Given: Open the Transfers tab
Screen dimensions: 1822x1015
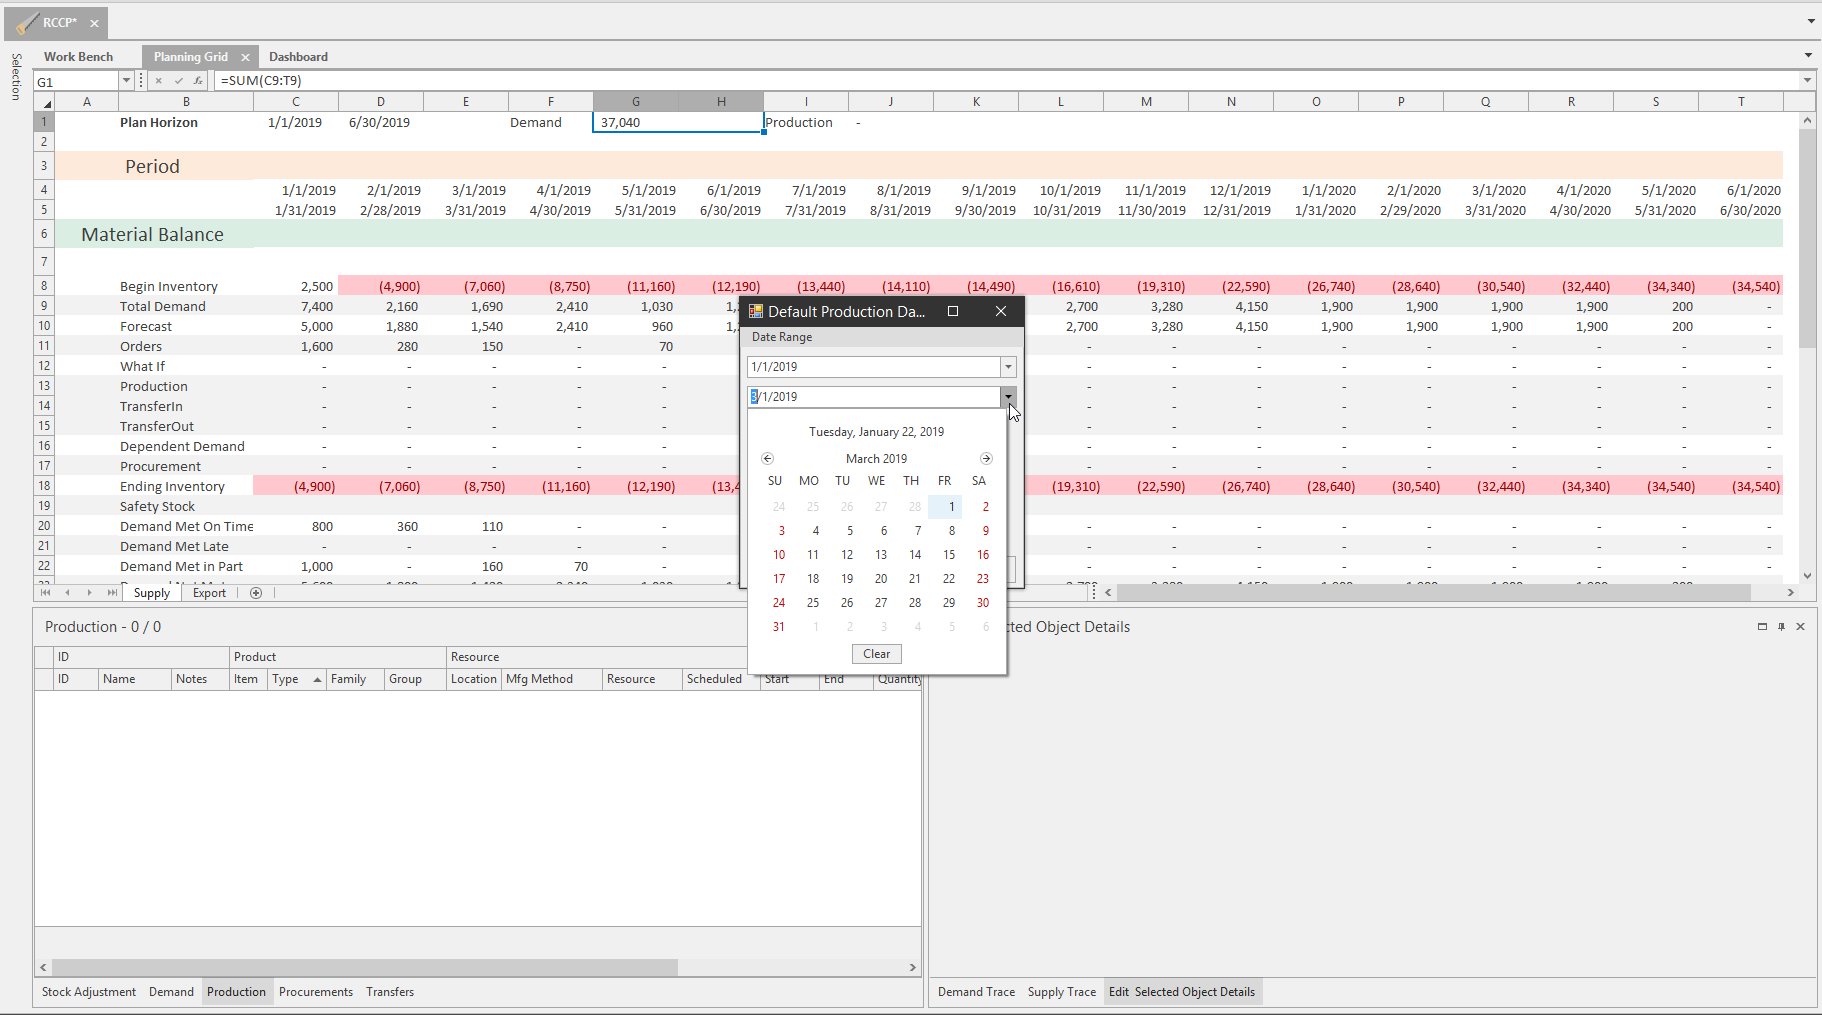Looking at the screenshot, I should click(x=390, y=992).
